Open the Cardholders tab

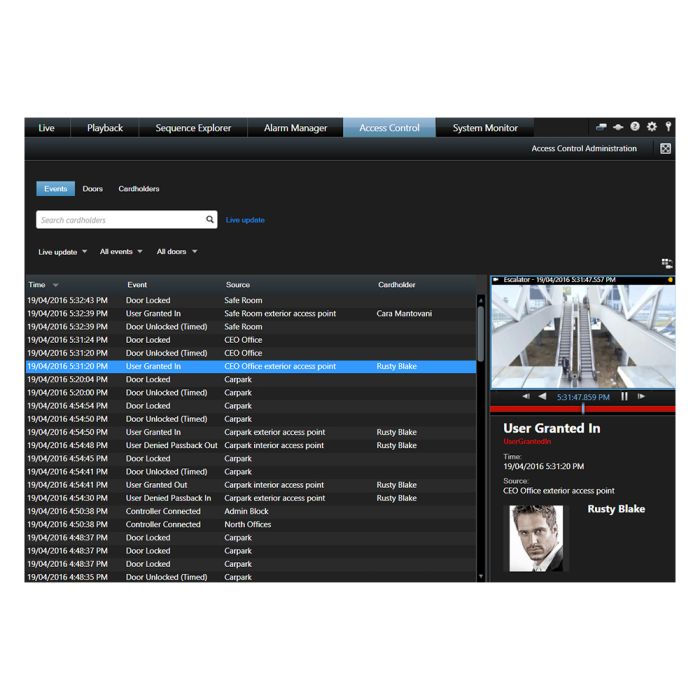pos(139,189)
